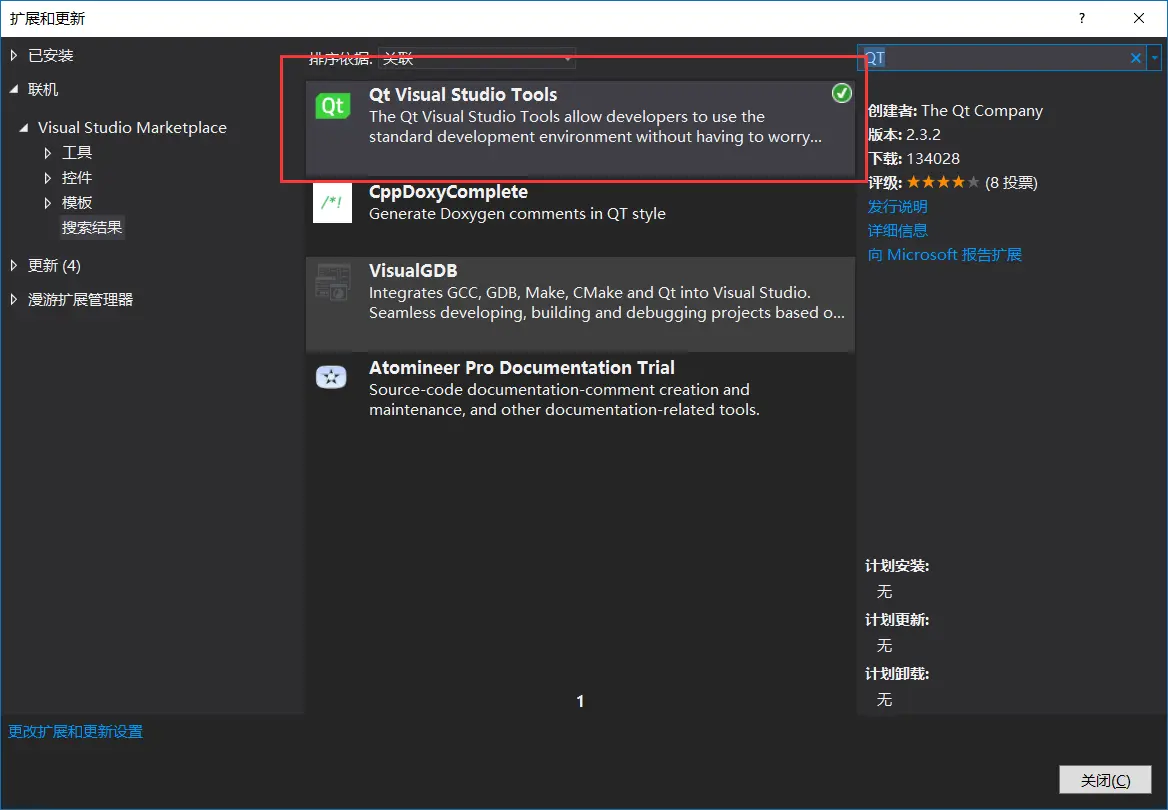
Task: Expand the 工具 node
Action: (48, 154)
